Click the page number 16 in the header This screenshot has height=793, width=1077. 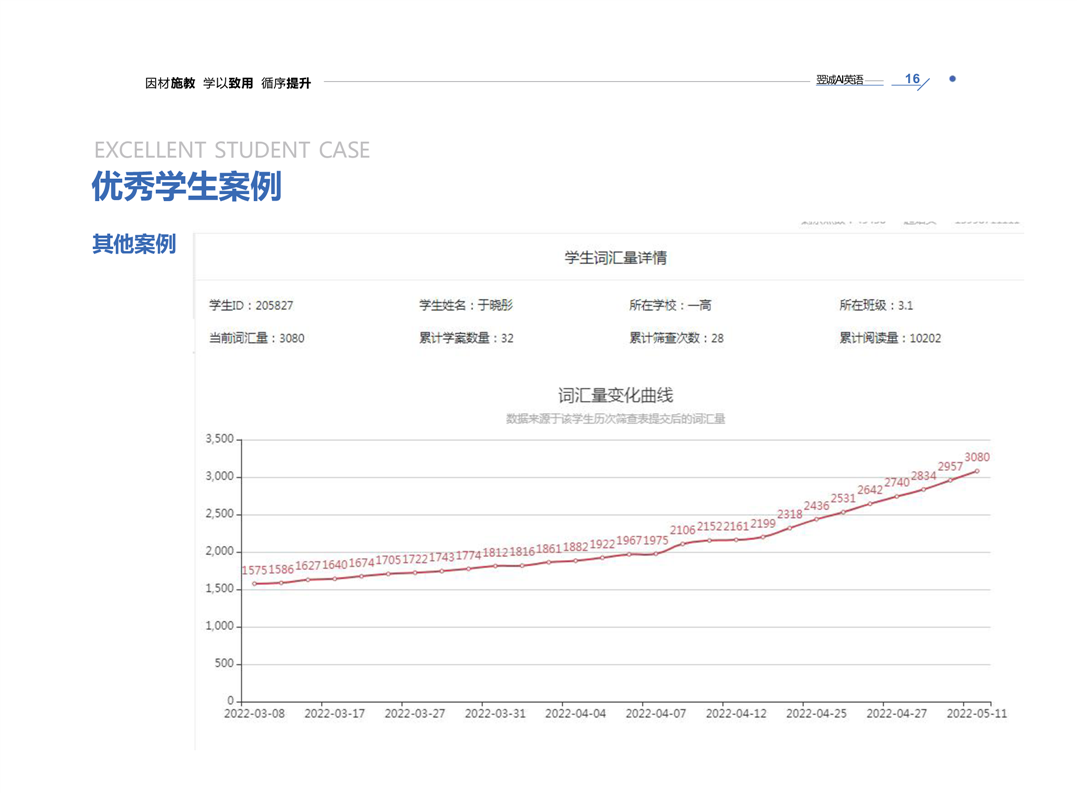(x=911, y=79)
